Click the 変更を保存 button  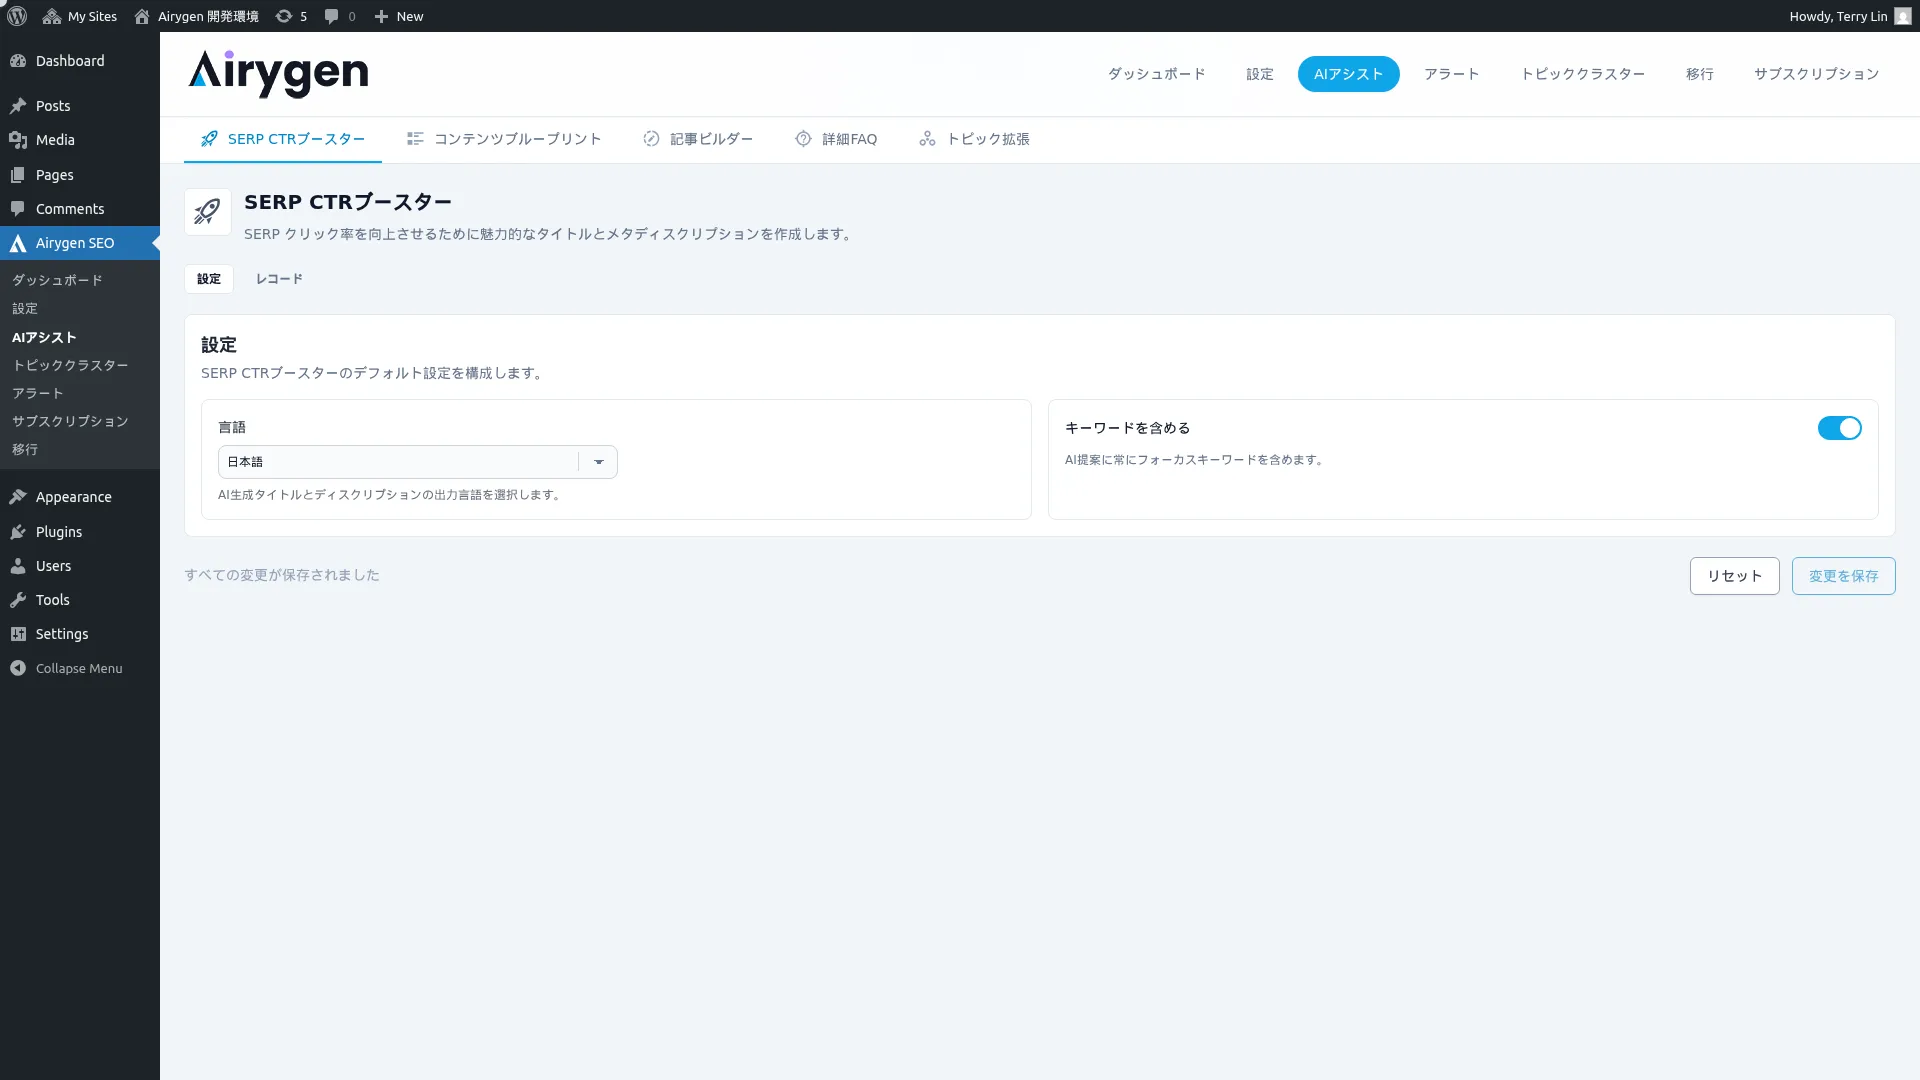click(x=1843, y=576)
